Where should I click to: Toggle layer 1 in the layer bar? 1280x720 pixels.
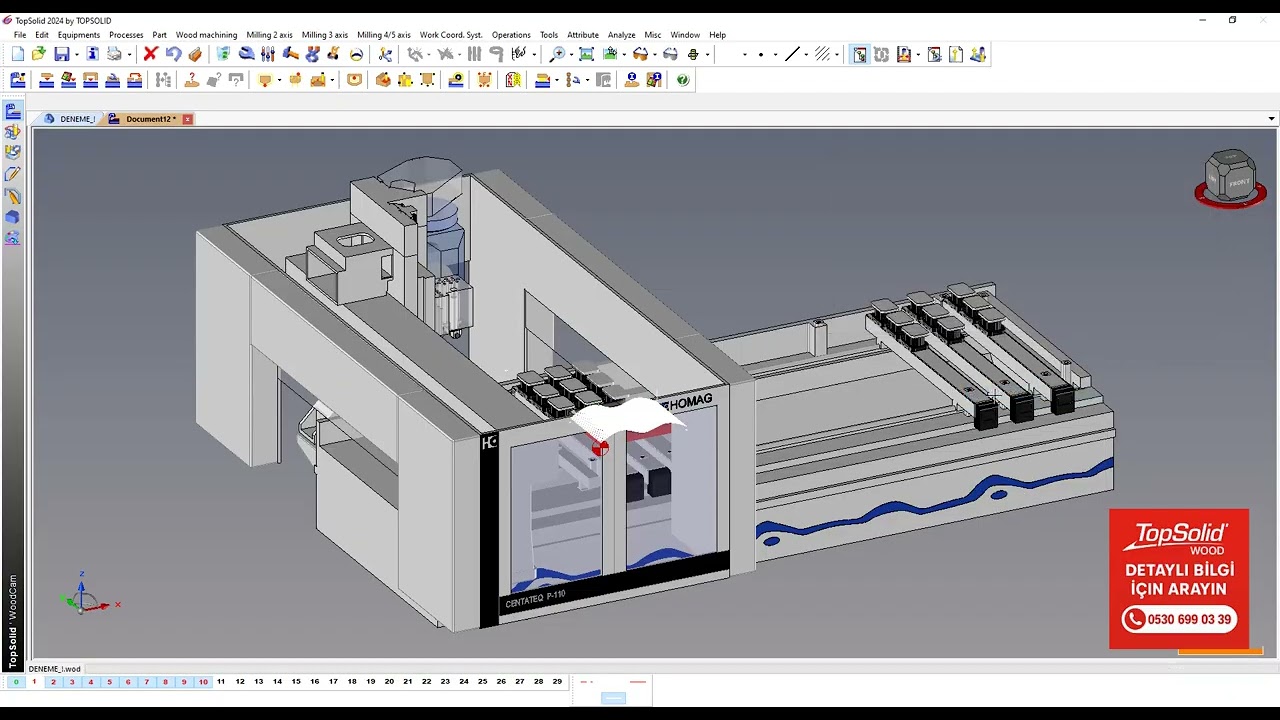(34, 682)
